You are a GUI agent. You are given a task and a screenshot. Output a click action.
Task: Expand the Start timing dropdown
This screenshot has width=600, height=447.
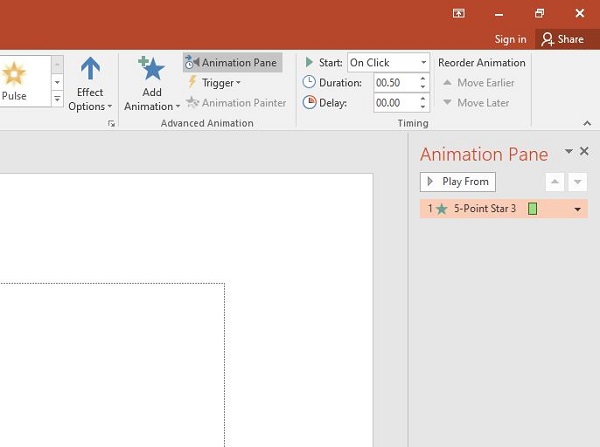[423, 63]
